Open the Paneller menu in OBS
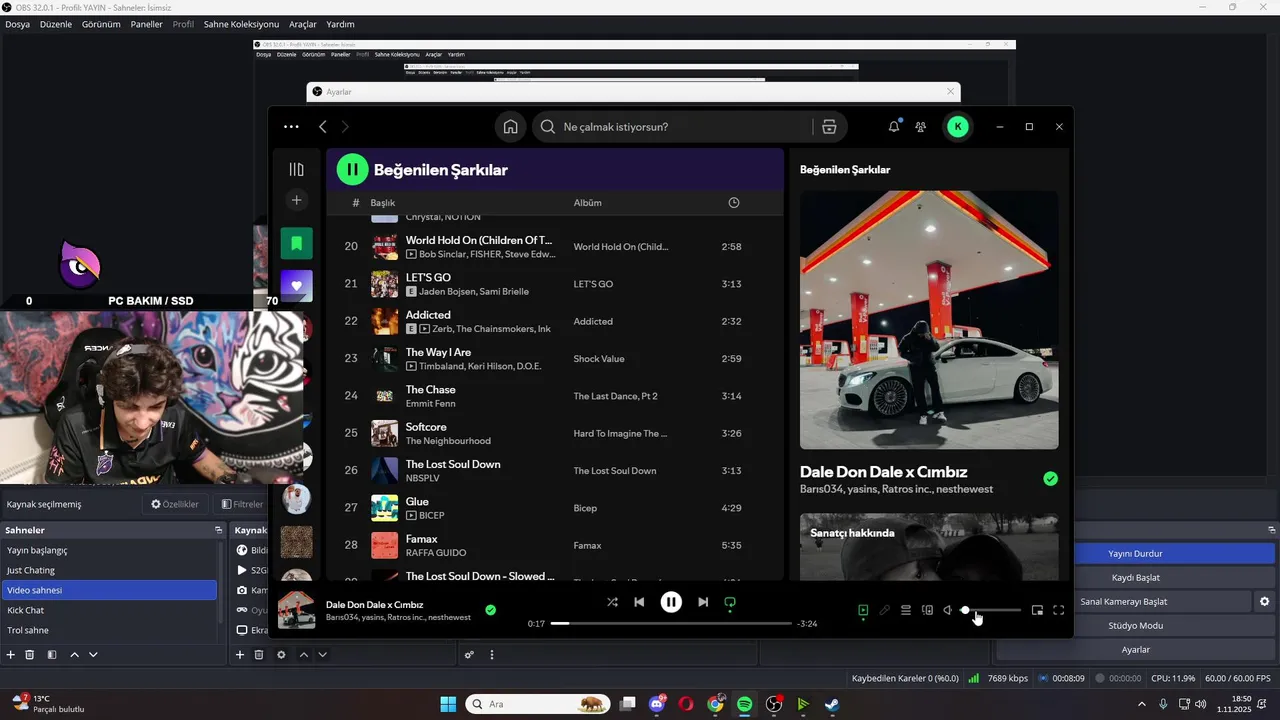This screenshot has width=1280, height=720. [x=147, y=24]
